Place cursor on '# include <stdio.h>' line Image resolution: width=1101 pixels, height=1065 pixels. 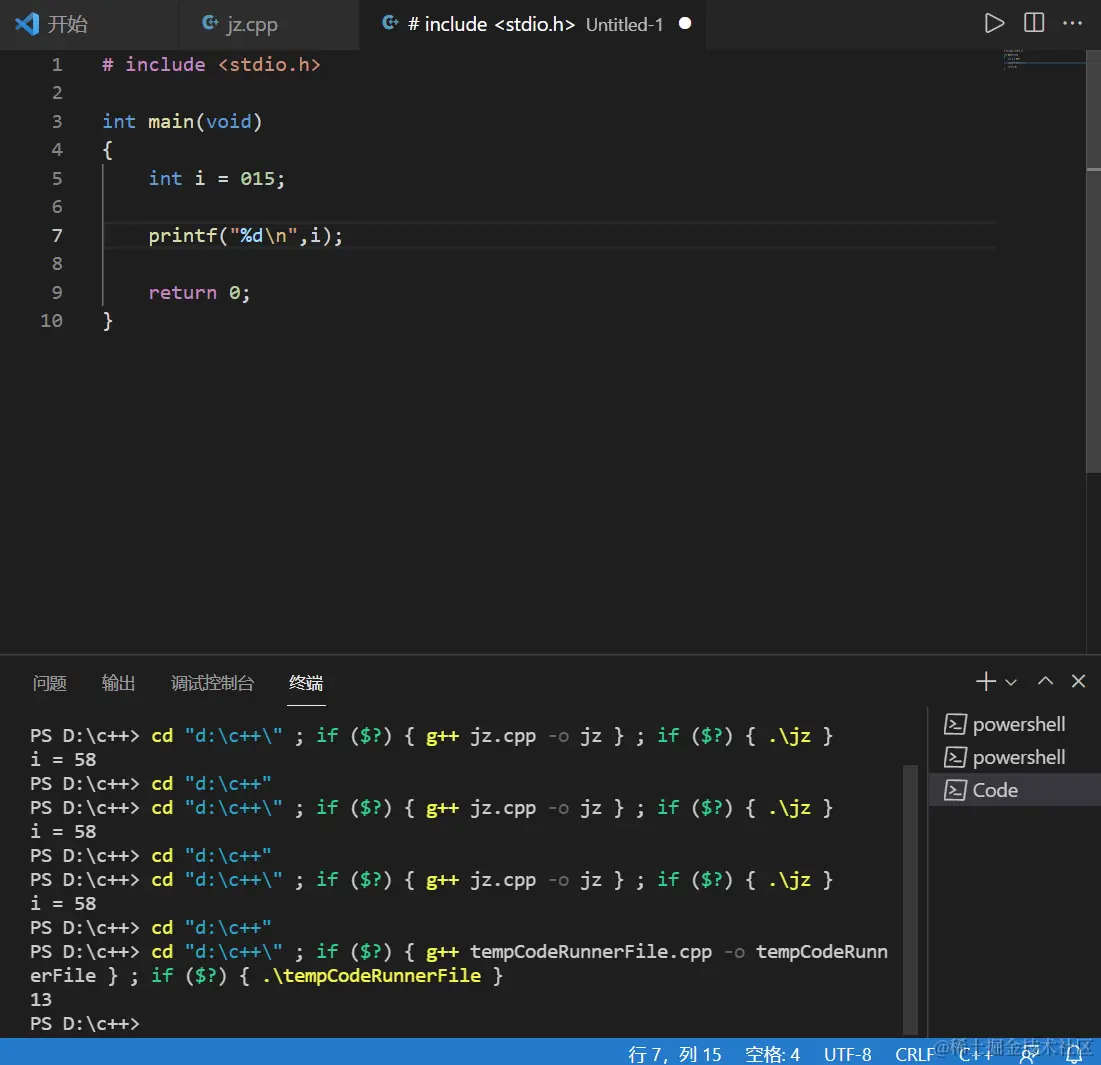(x=211, y=65)
